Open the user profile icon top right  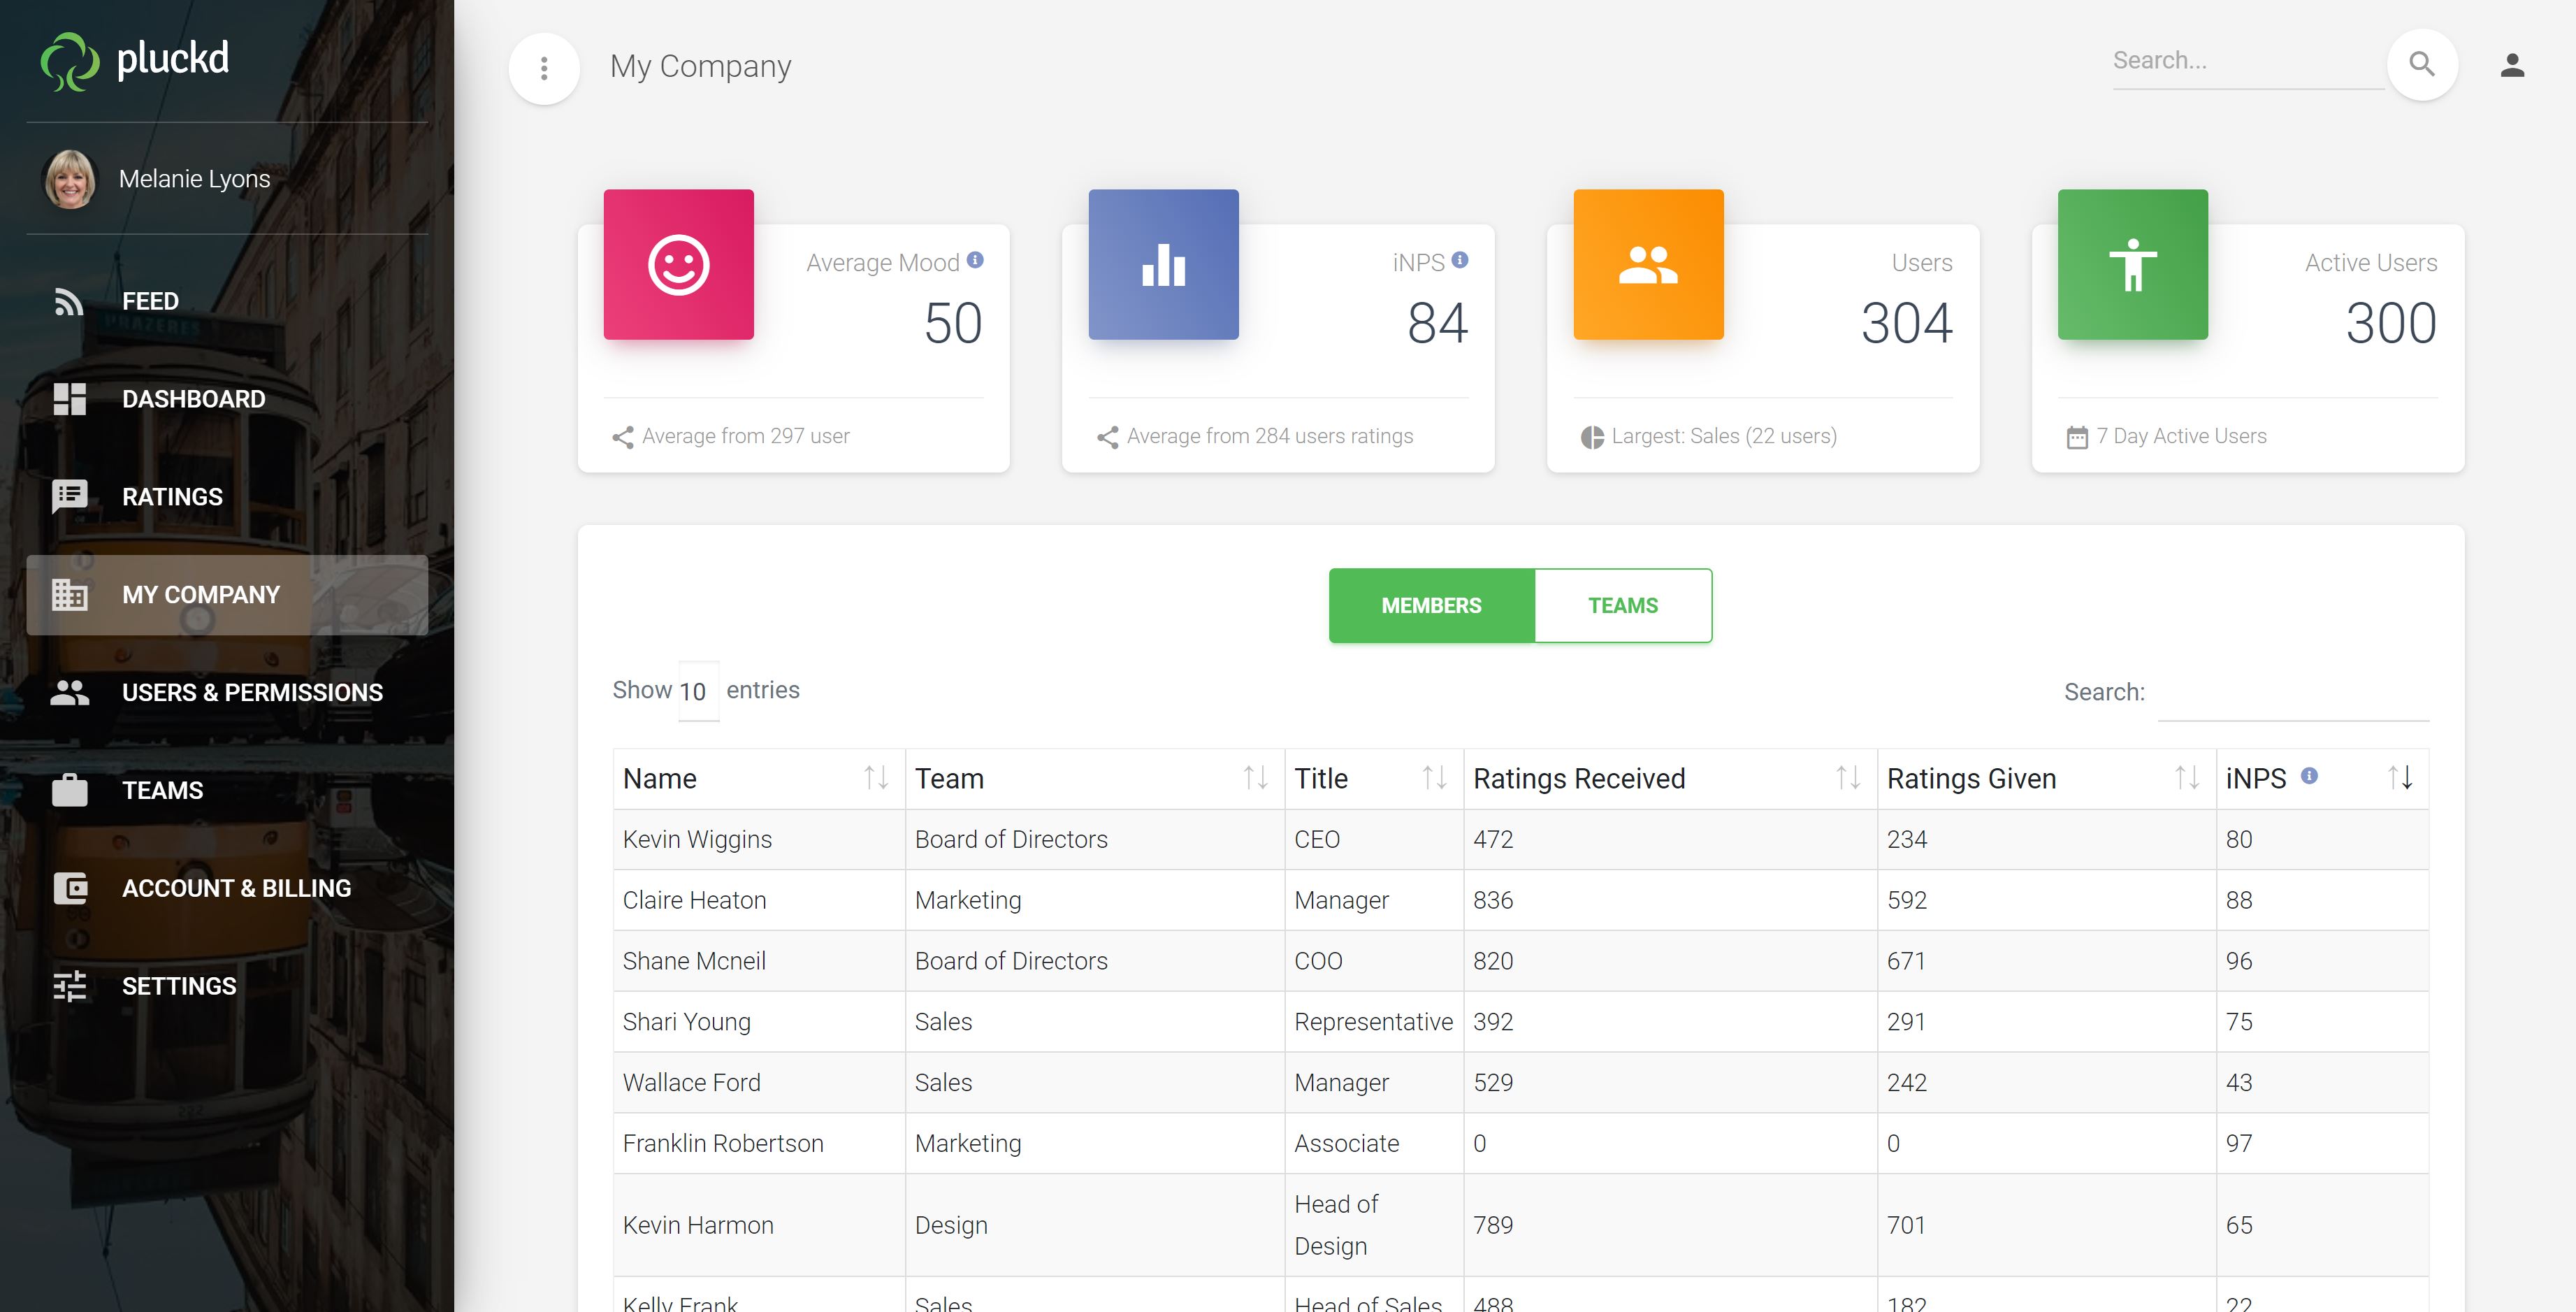click(2512, 66)
